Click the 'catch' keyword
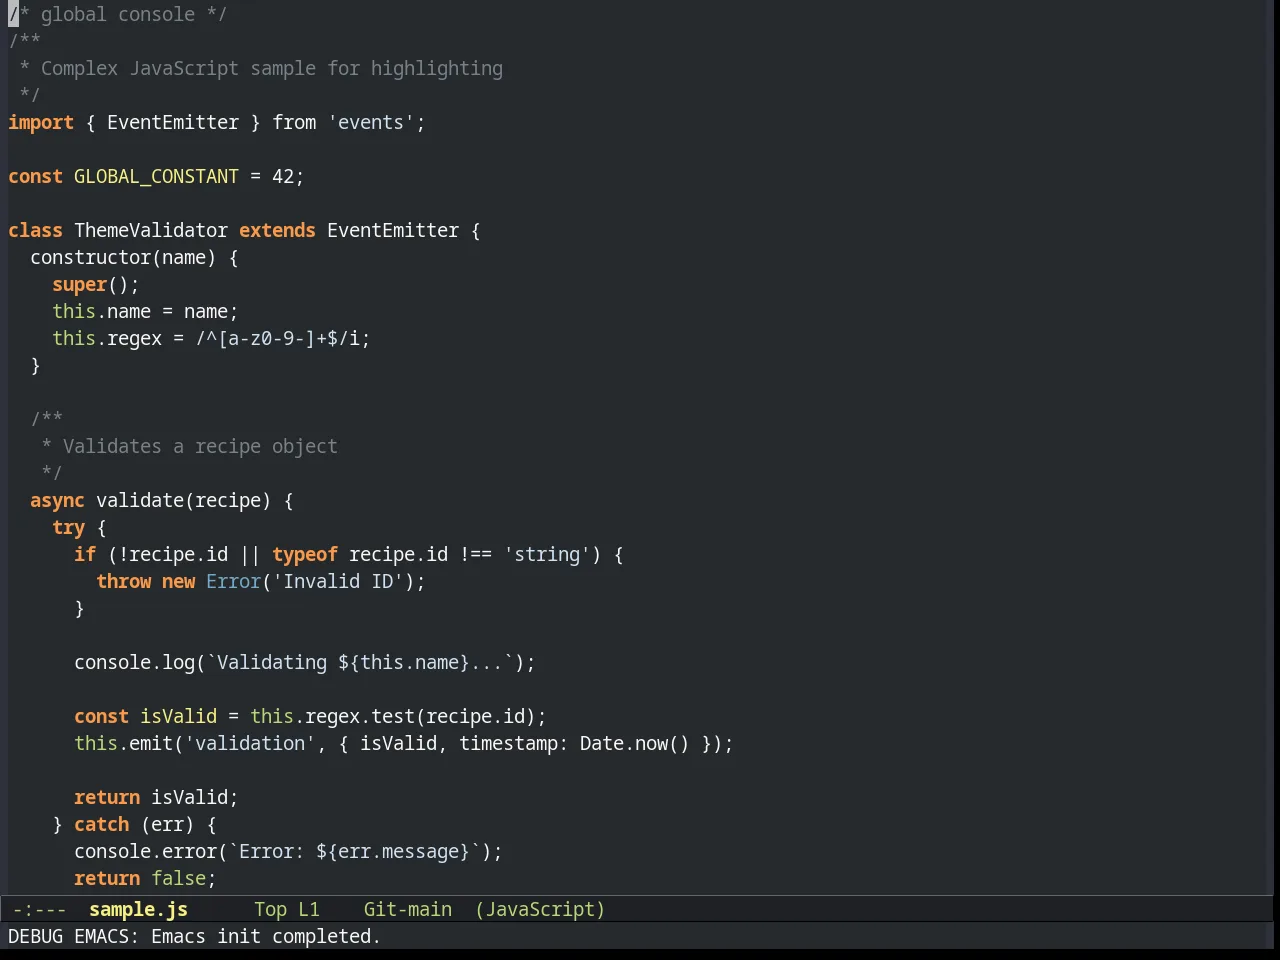This screenshot has height=960, width=1280. pyautogui.click(x=101, y=824)
